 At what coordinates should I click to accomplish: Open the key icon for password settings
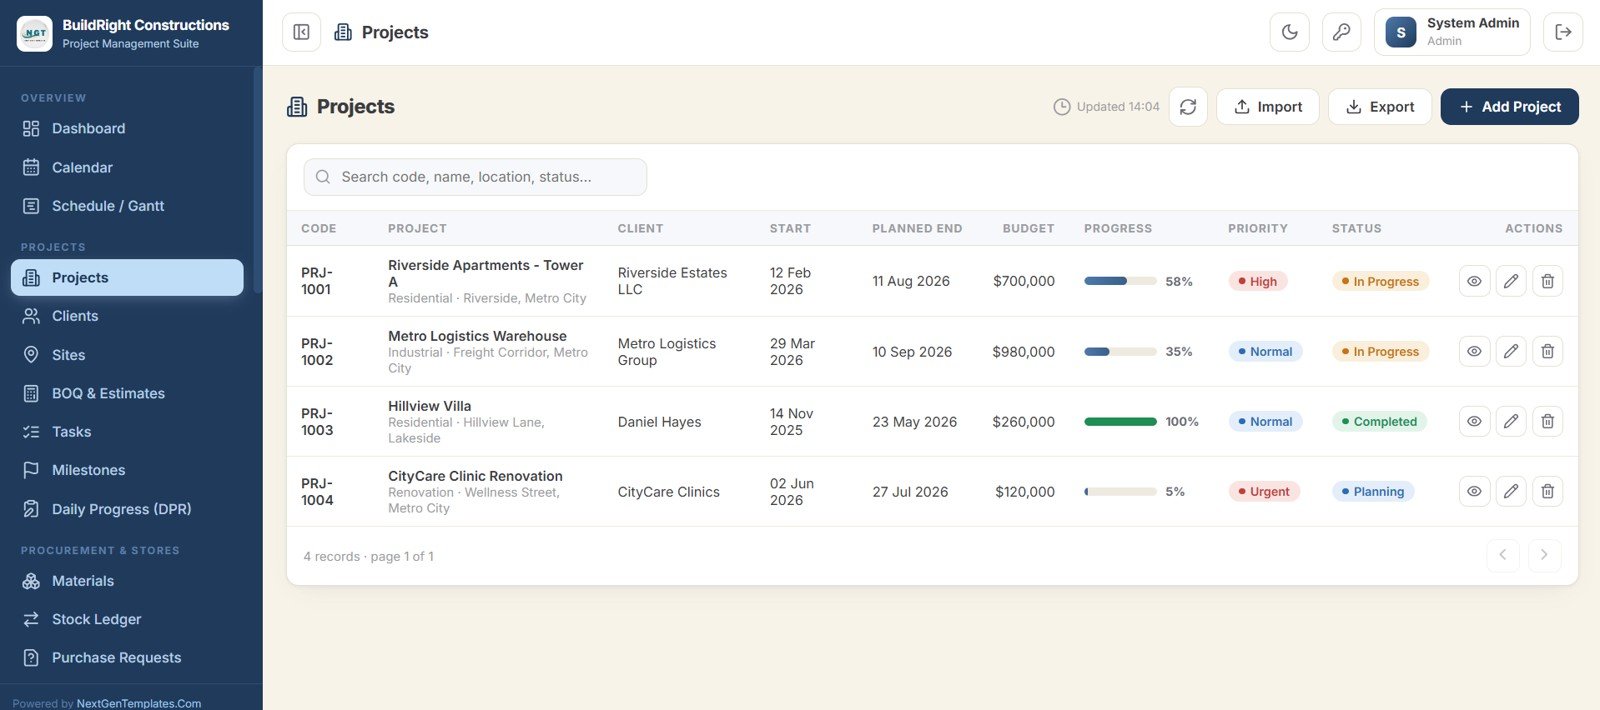pyautogui.click(x=1342, y=32)
